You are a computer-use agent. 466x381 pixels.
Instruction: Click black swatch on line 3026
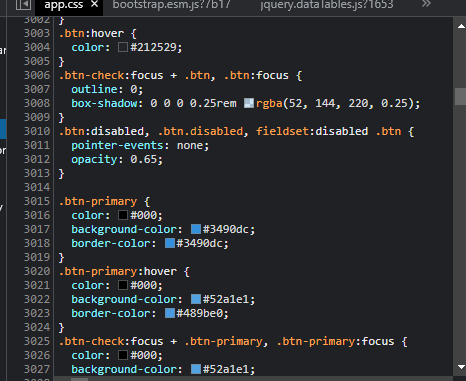point(123,355)
